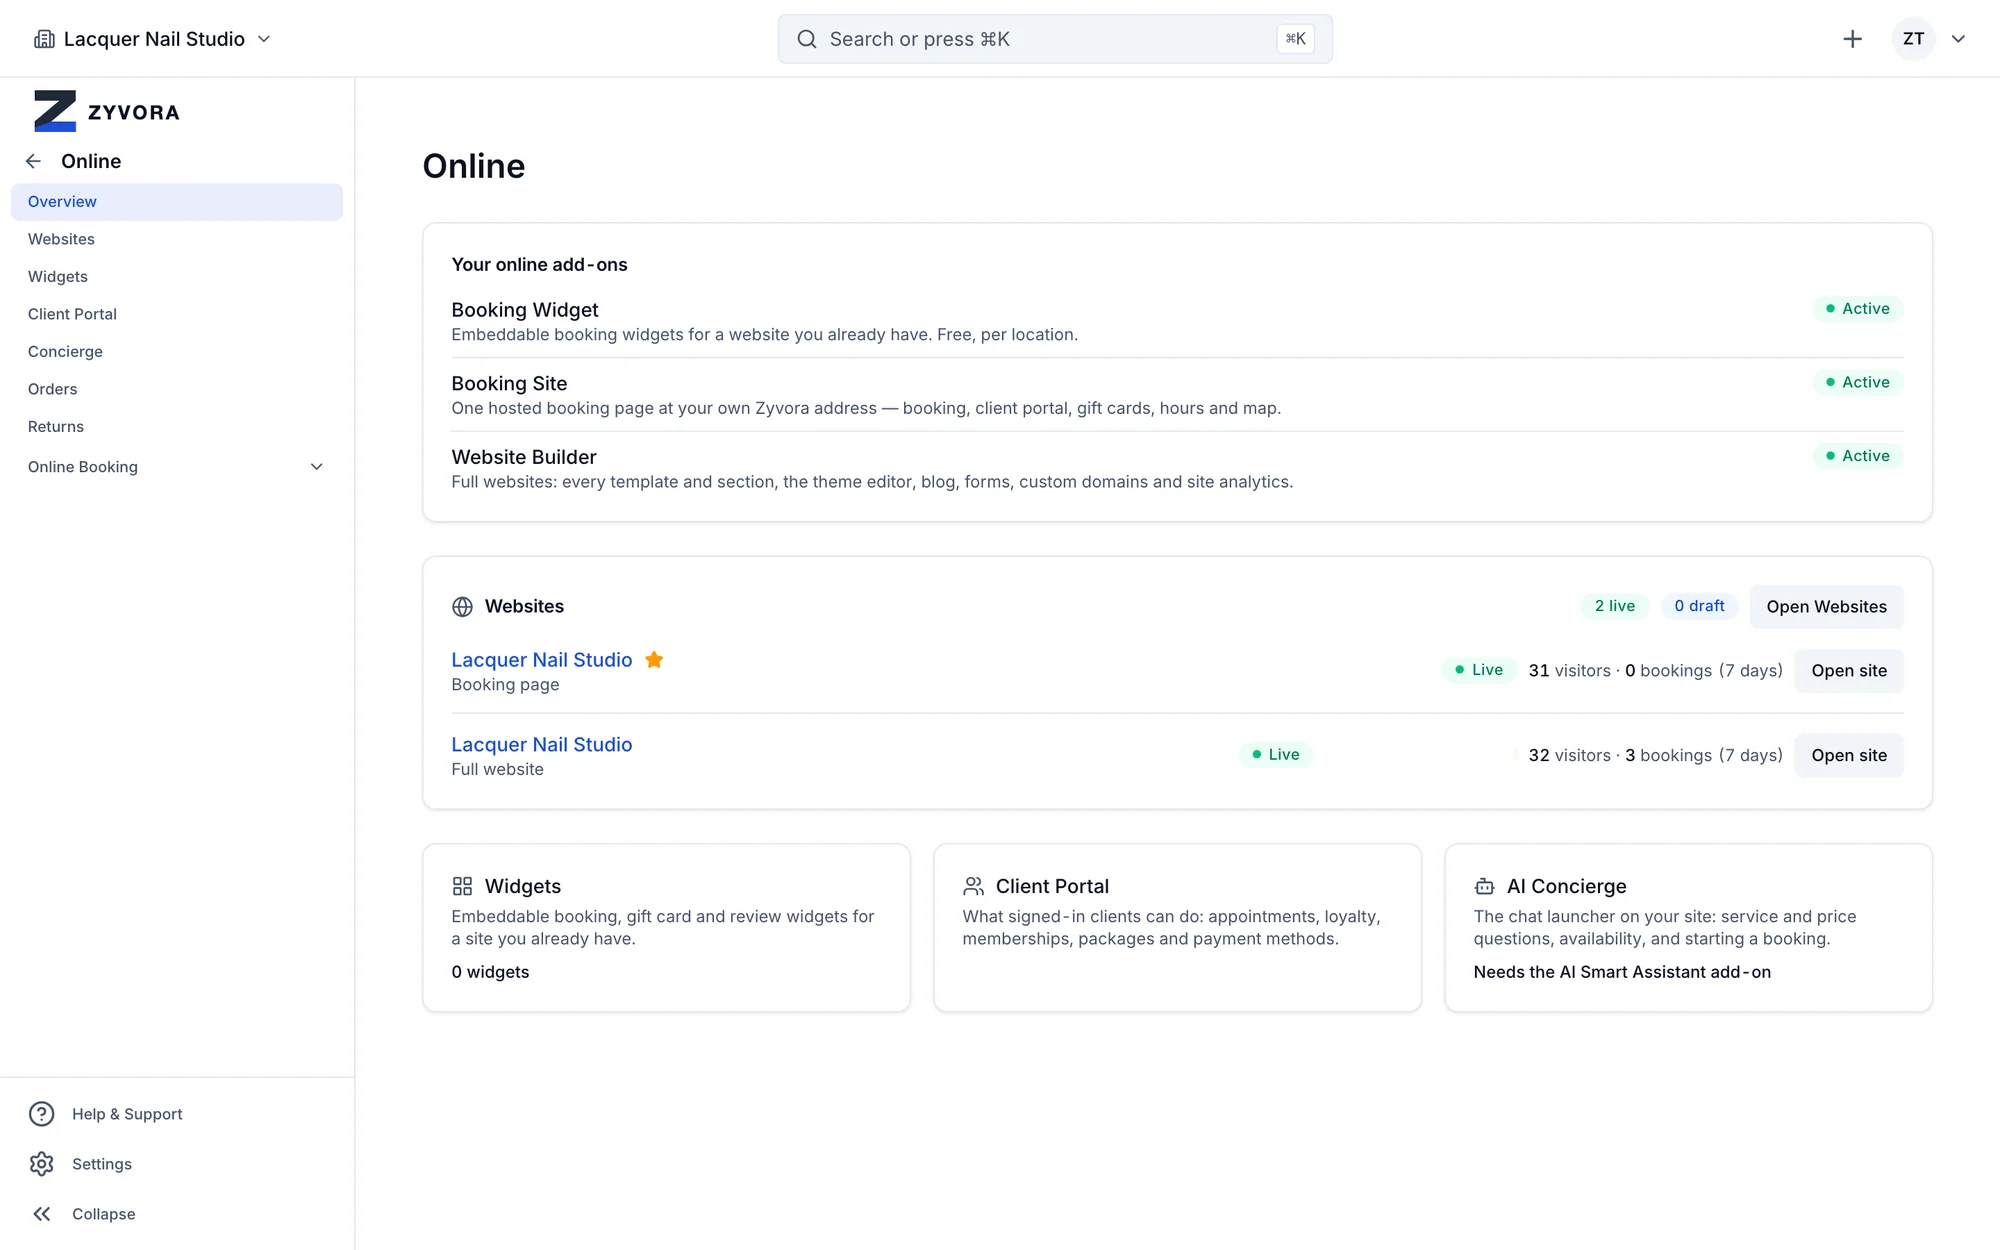Open Returns in the sidebar
Screen dimensions: 2000x1250
177,427
